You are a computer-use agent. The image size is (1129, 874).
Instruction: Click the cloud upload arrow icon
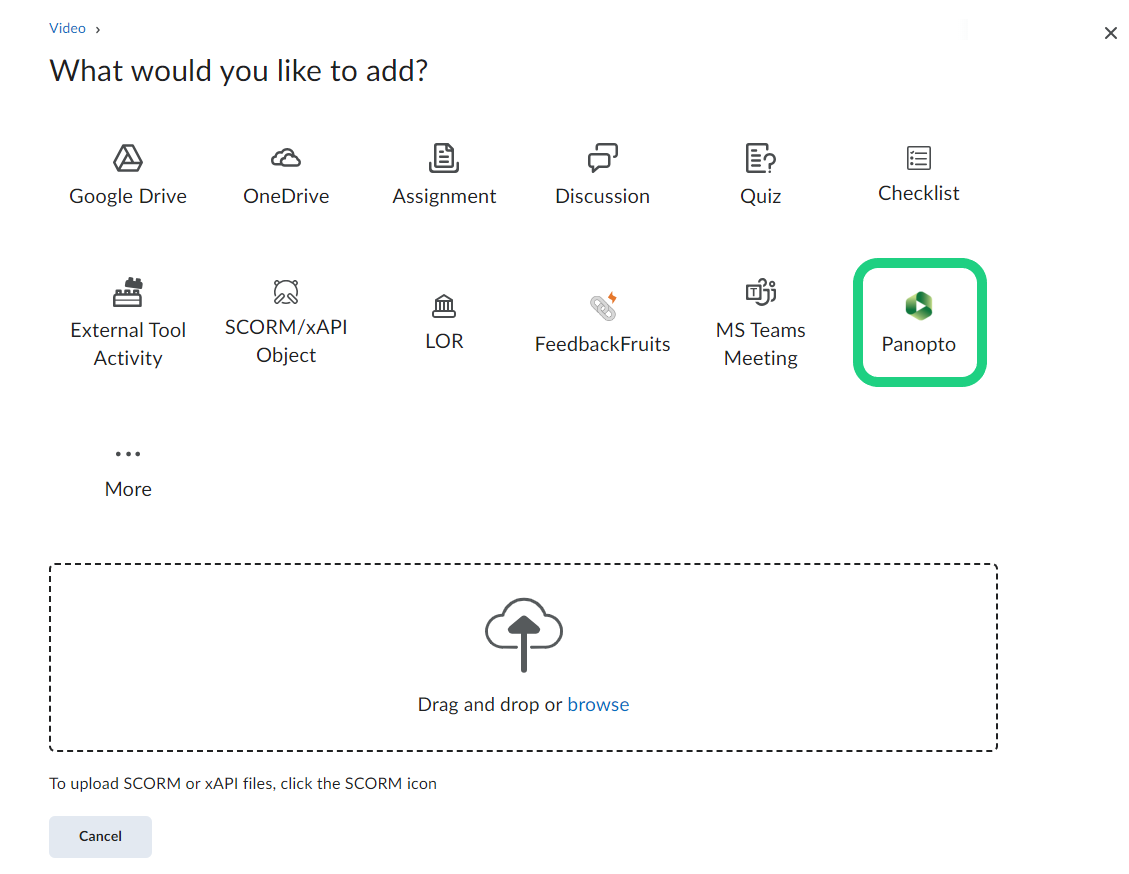[x=524, y=635]
